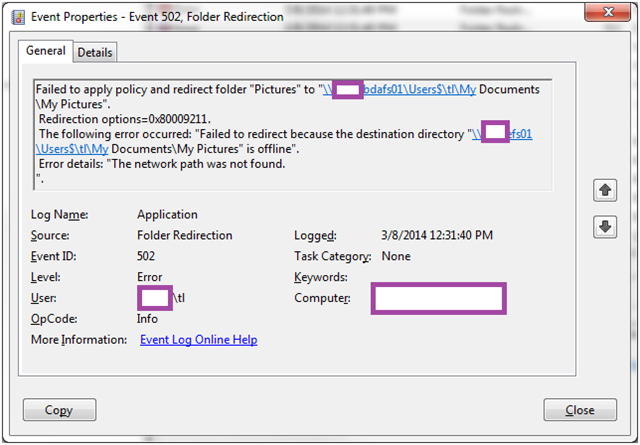
Task: Click the Level value Error
Action: coord(149,277)
